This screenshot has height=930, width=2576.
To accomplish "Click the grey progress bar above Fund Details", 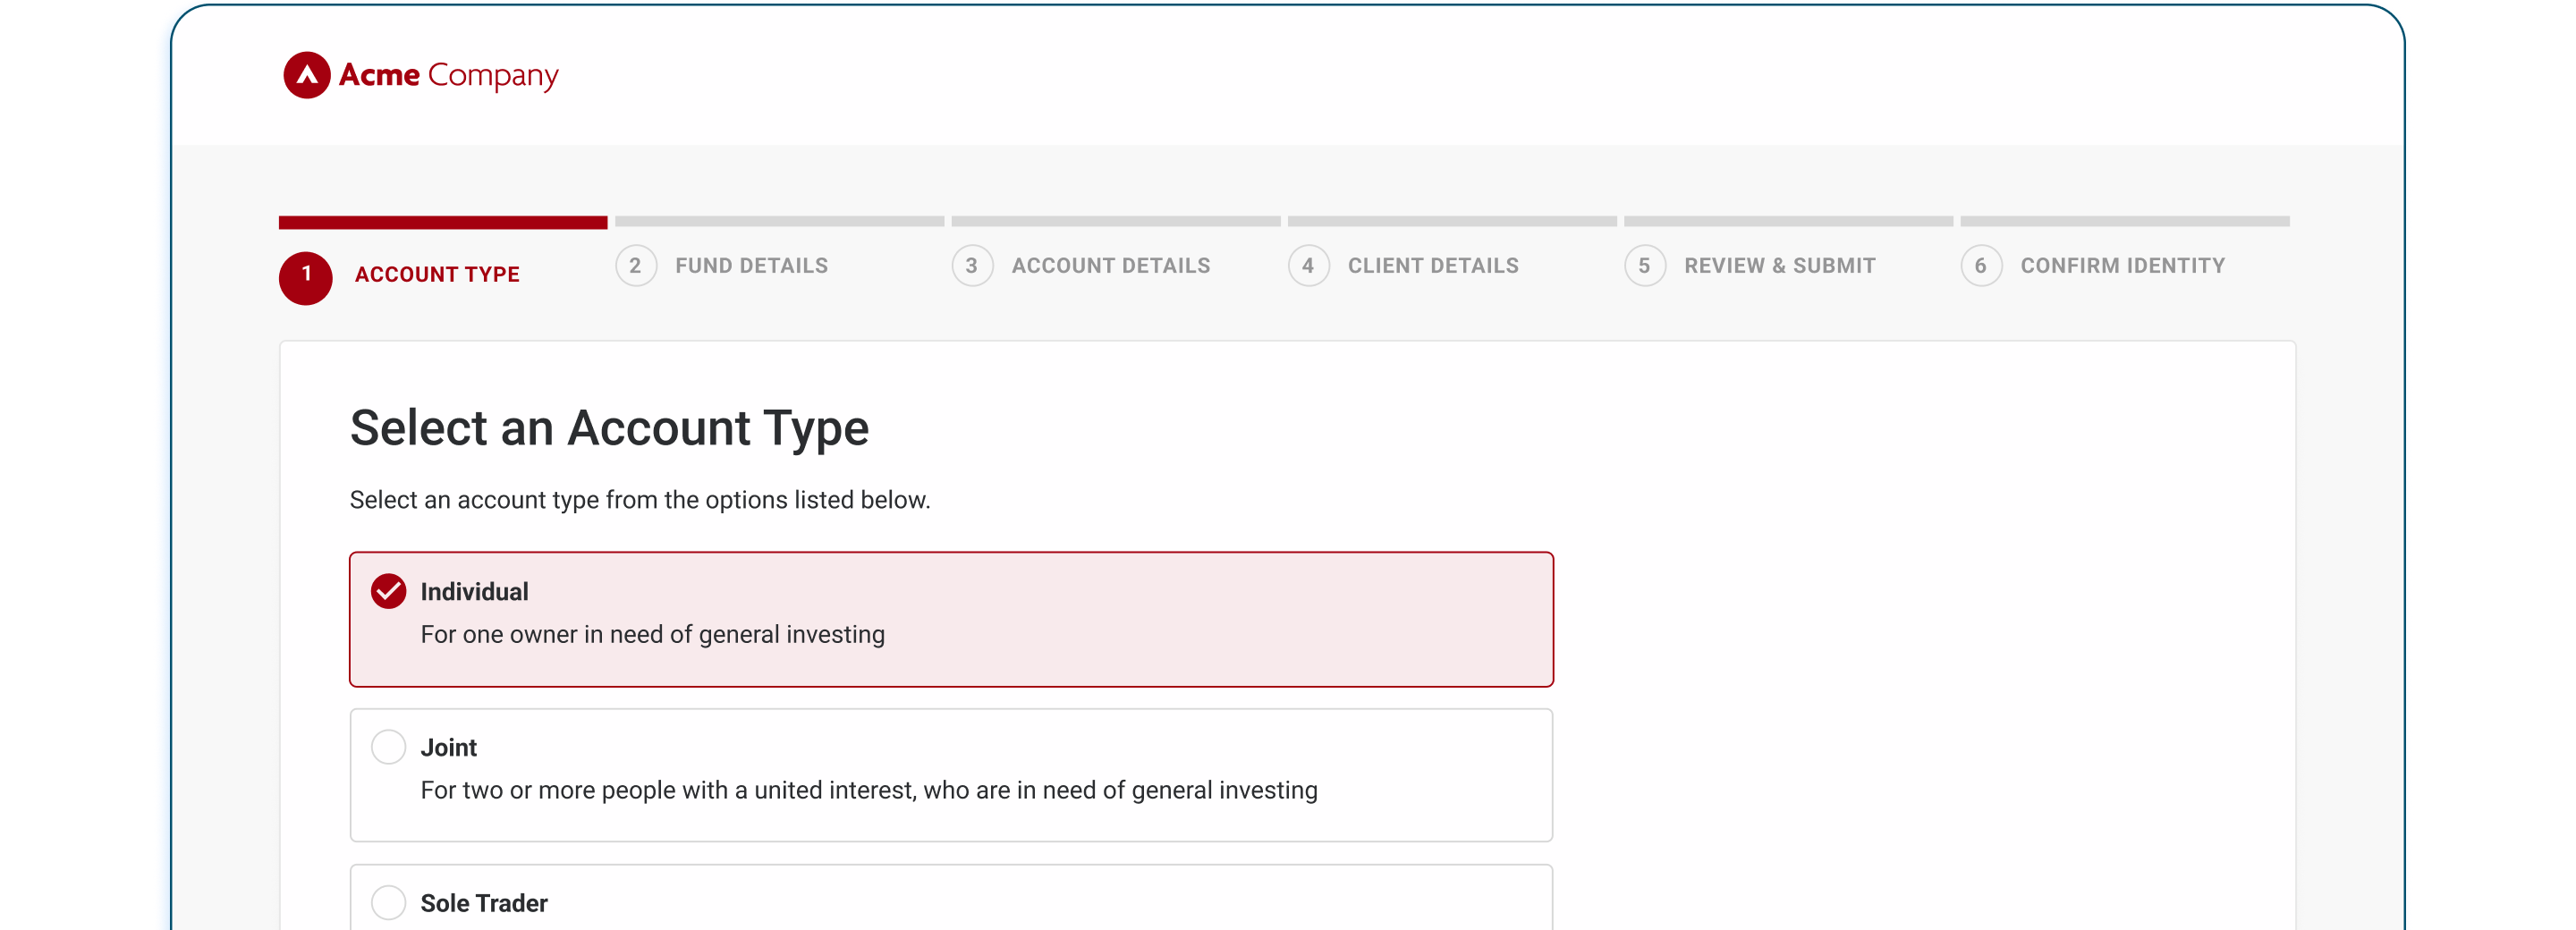I will point(779,221).
